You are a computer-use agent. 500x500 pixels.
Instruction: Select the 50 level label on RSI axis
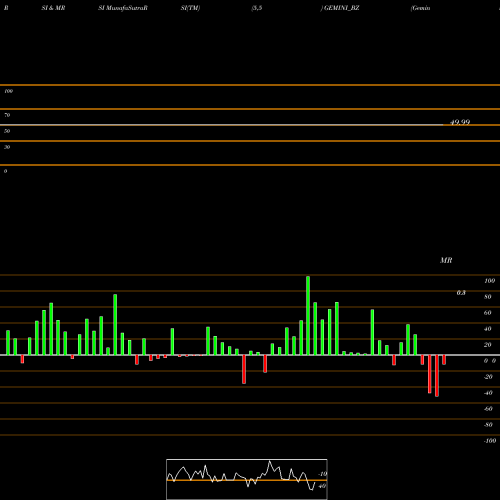7,131
